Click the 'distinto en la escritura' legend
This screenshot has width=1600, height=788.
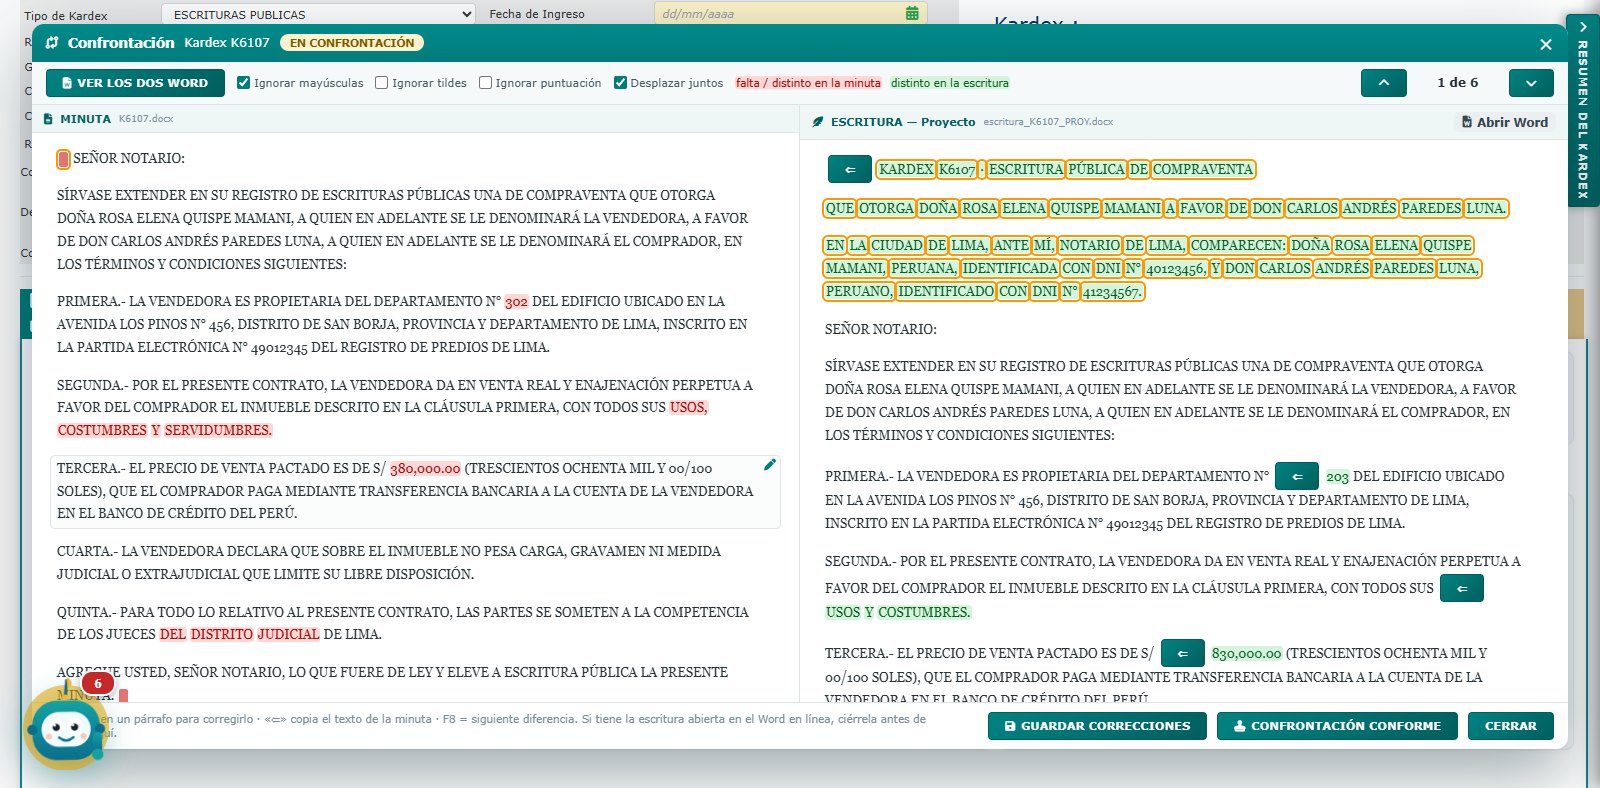click(950, 83)
